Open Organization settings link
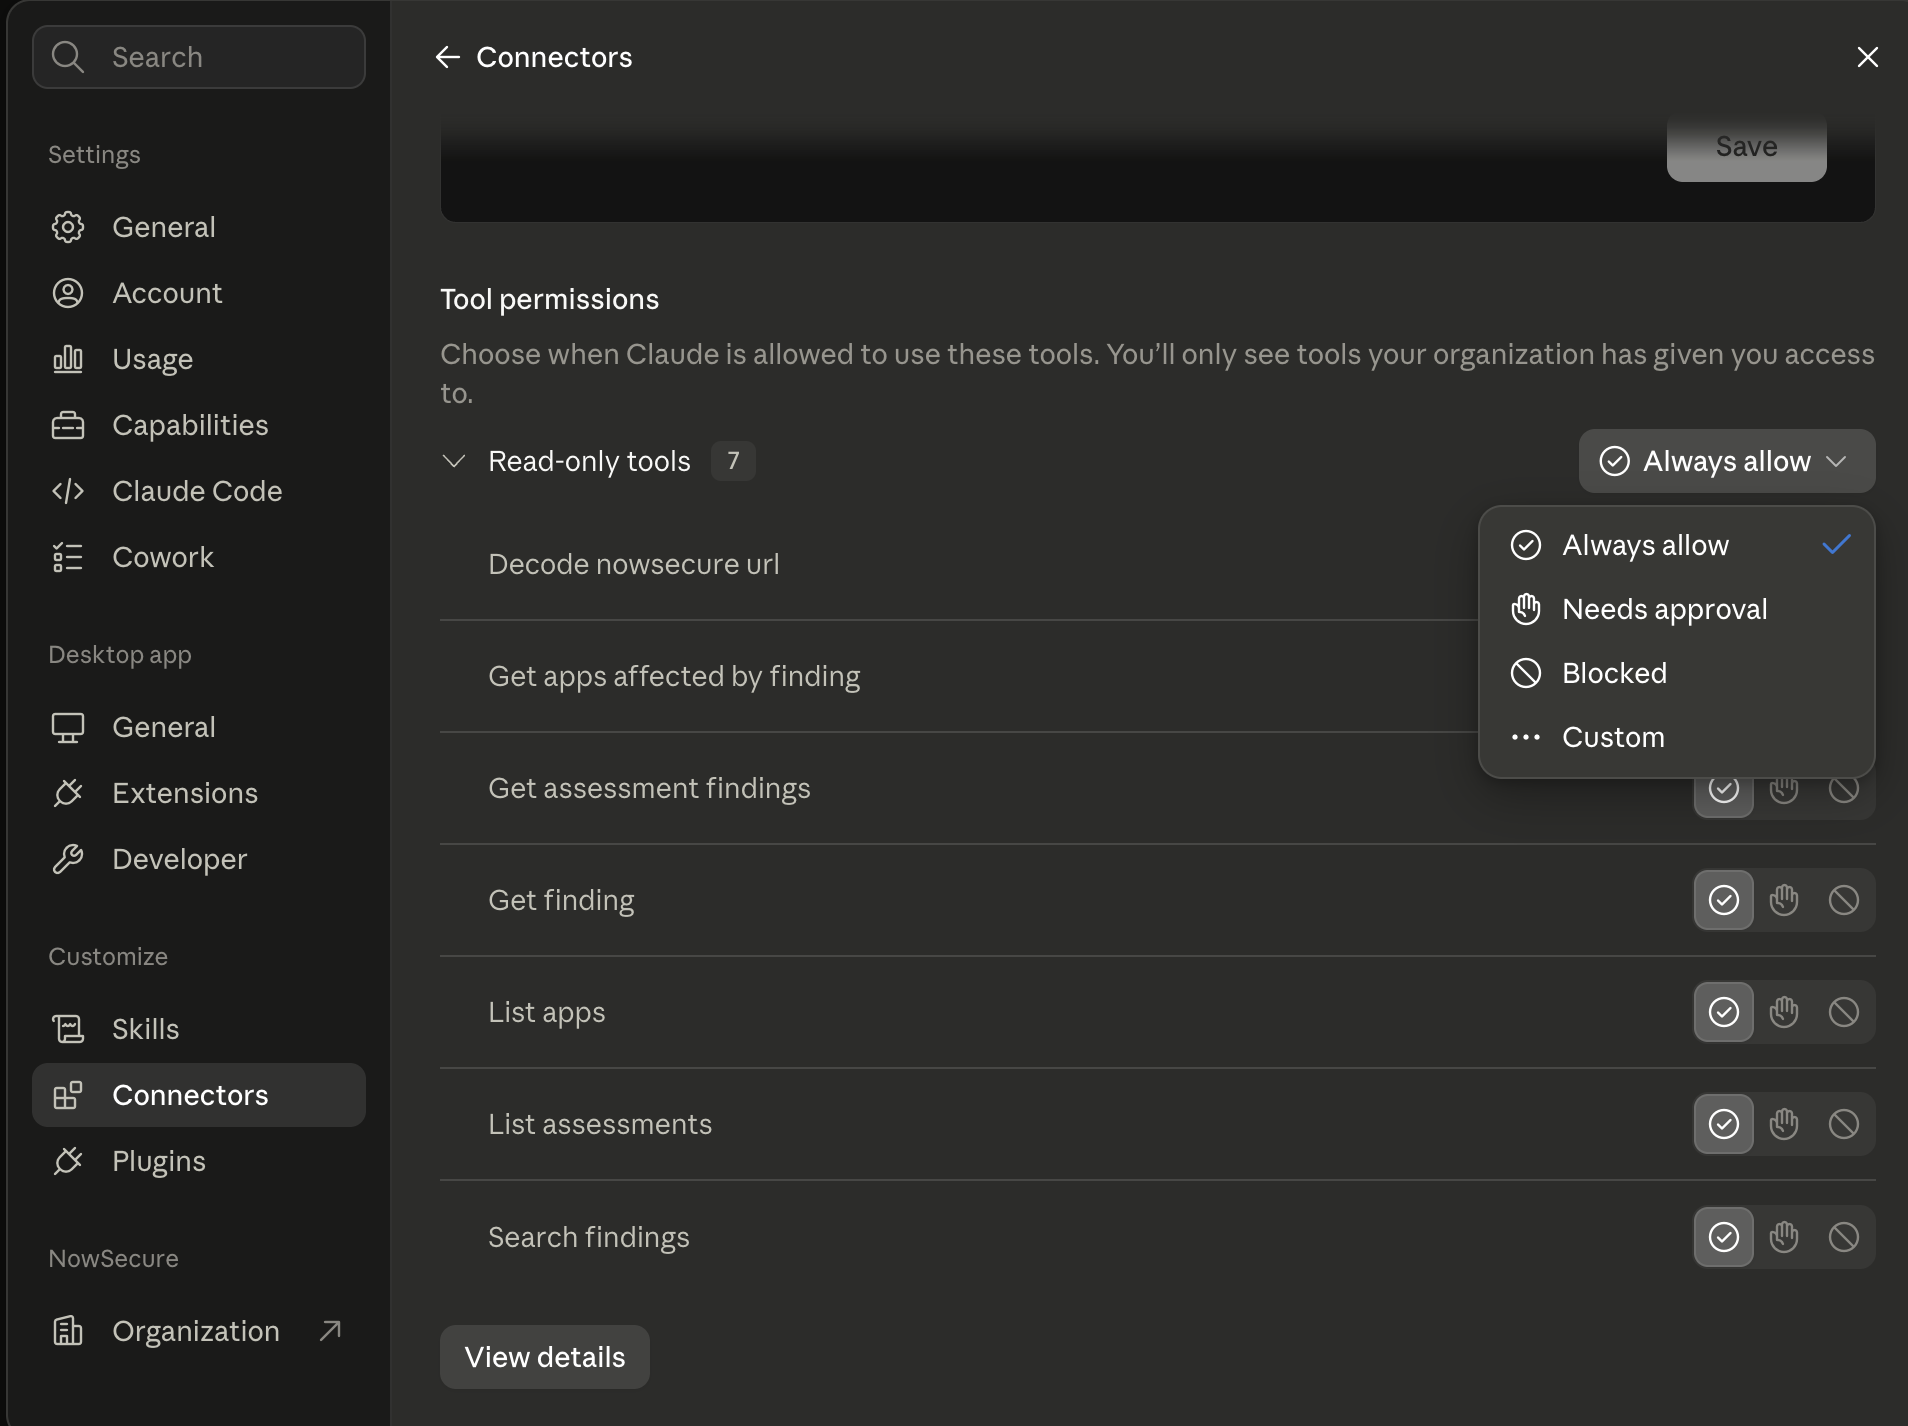The image size is (1908, 1426). point(198,1331)
